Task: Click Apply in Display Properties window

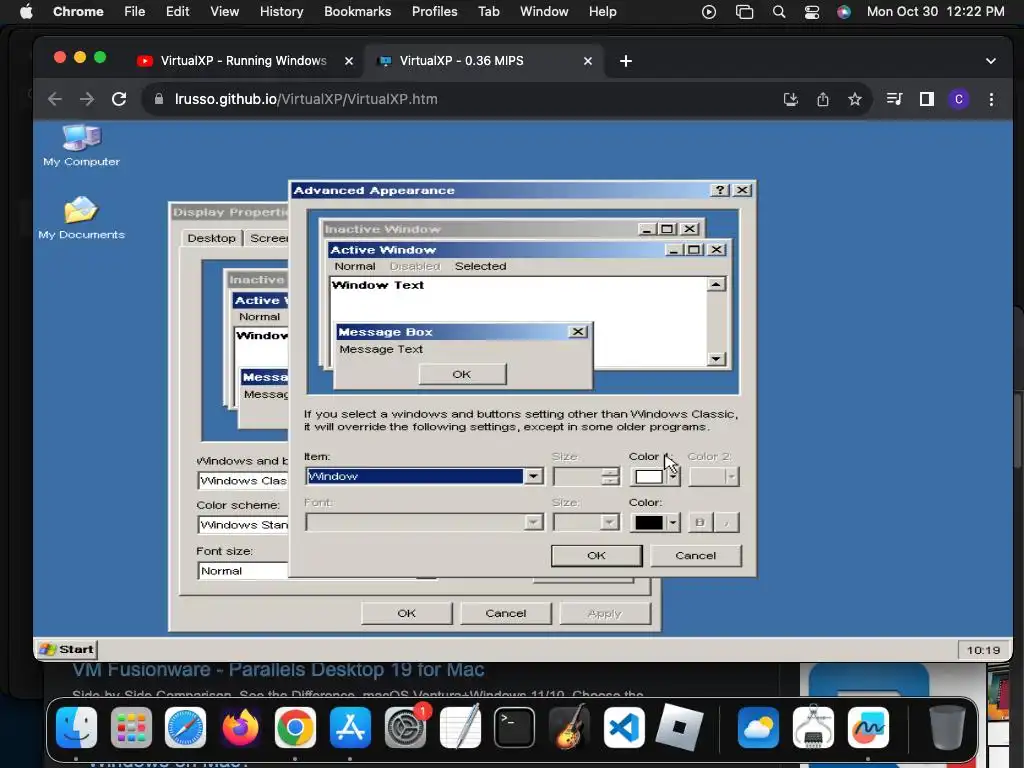Action: 605,613
